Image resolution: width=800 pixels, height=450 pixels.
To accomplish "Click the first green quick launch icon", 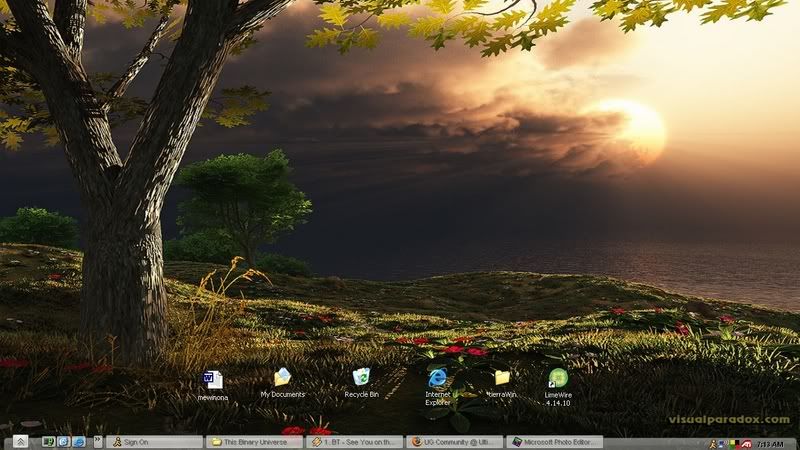I will (49, 442).
